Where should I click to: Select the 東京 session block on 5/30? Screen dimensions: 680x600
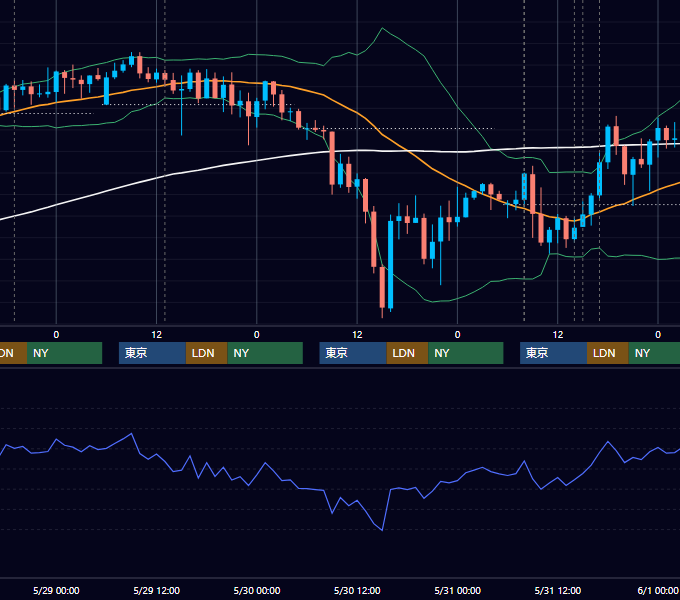(353, 353)
